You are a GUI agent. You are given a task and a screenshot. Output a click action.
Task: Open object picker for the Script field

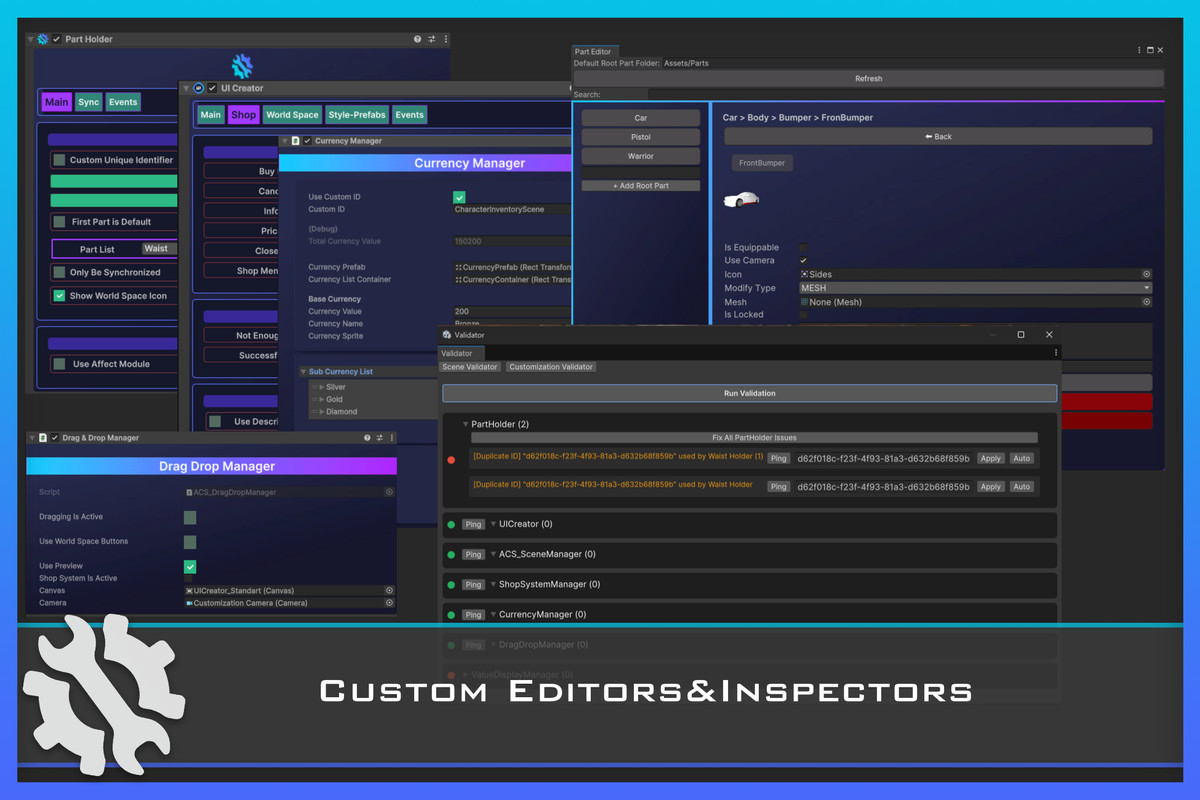click(389, 492)
